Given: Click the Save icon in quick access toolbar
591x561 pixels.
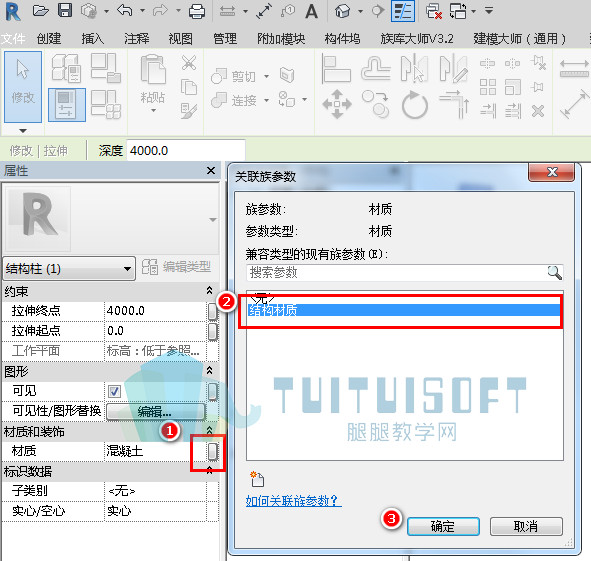Looking at the screenshot, I should point(65,10).
